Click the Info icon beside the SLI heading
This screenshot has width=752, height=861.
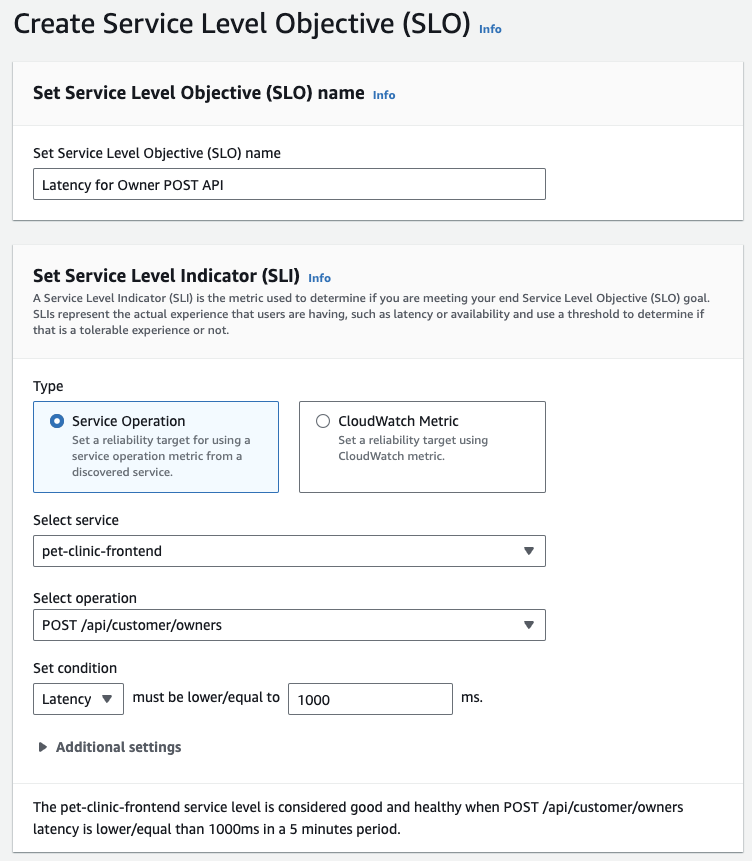[318, 278]
